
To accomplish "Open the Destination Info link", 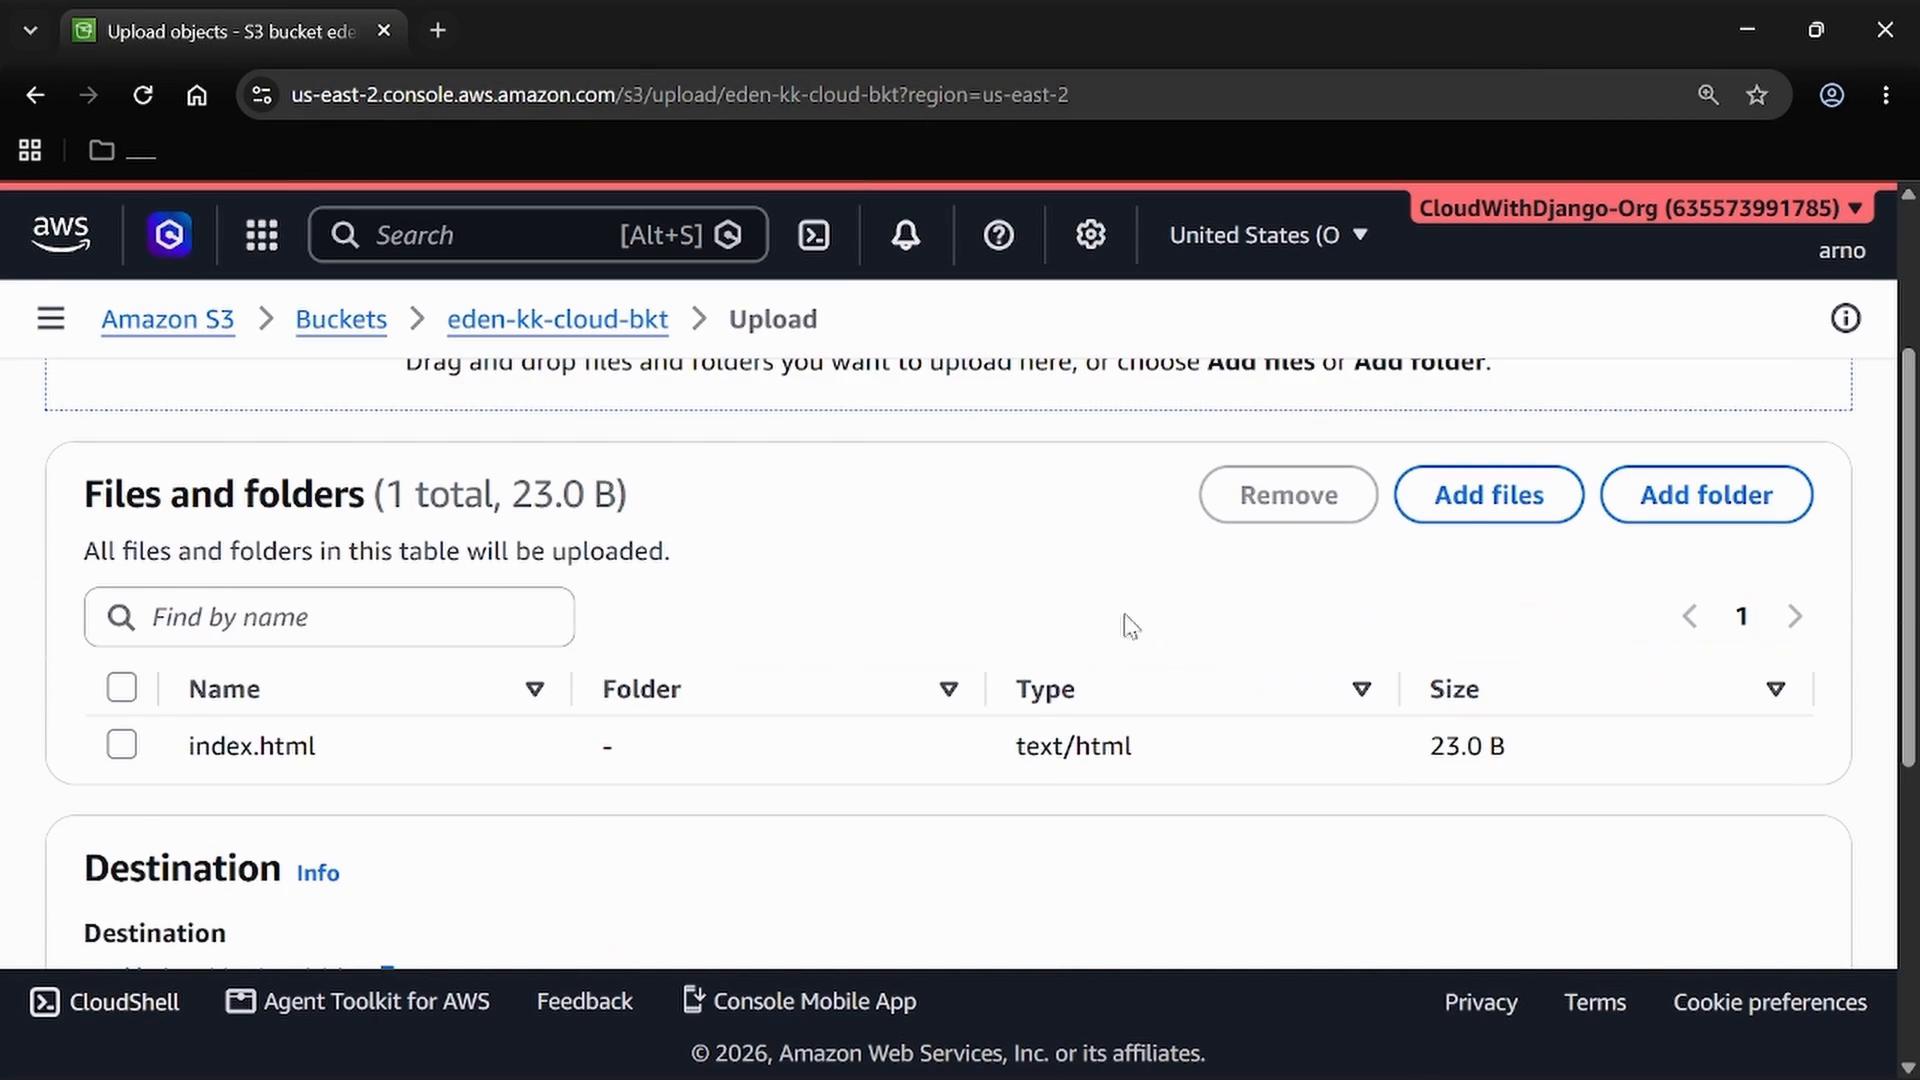I will click(318, 873).
